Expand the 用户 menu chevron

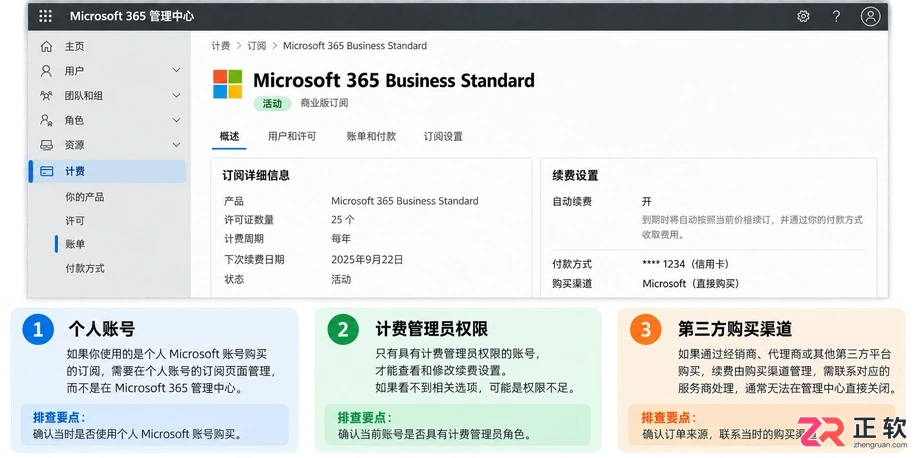point(176,70)
